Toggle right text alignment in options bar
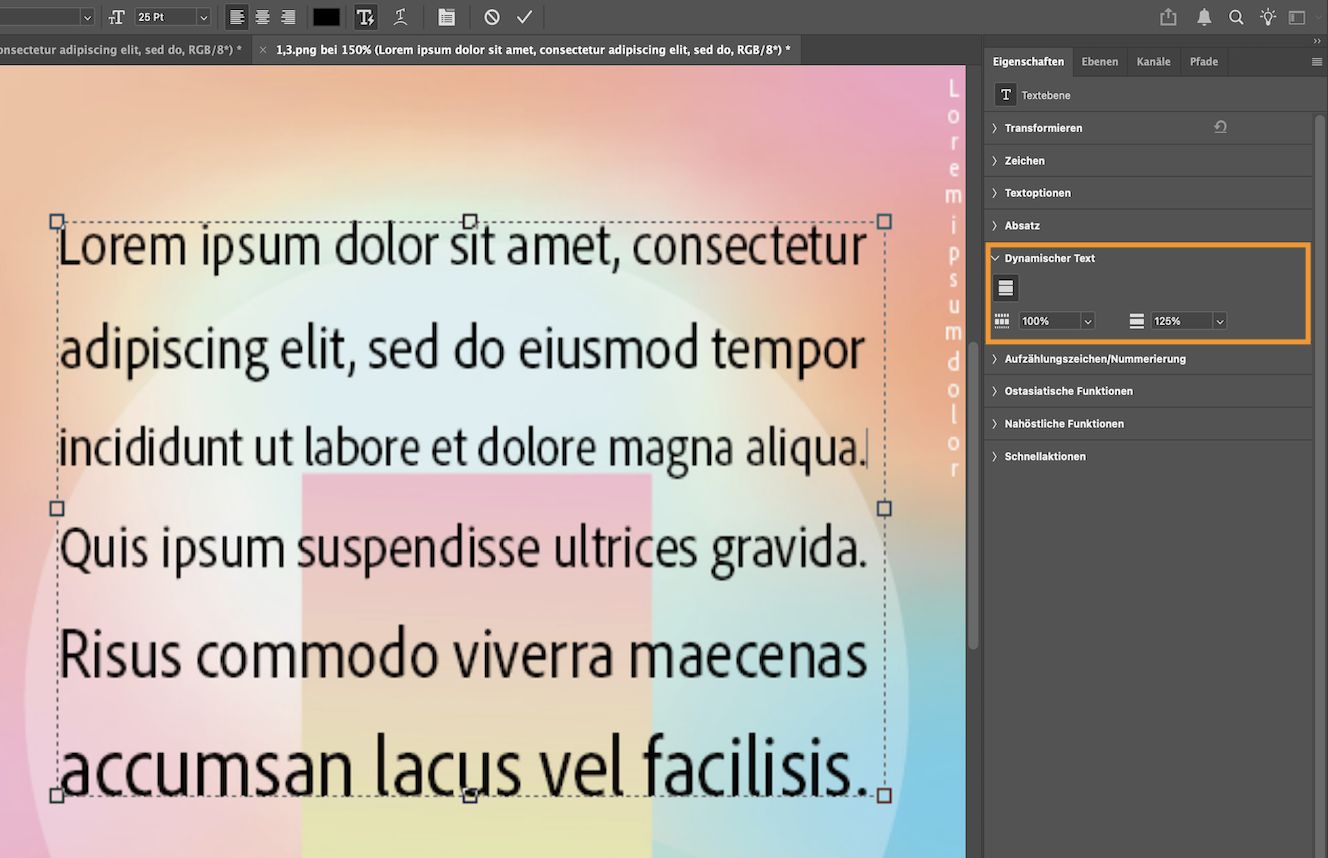 click(x=288, y=16)
